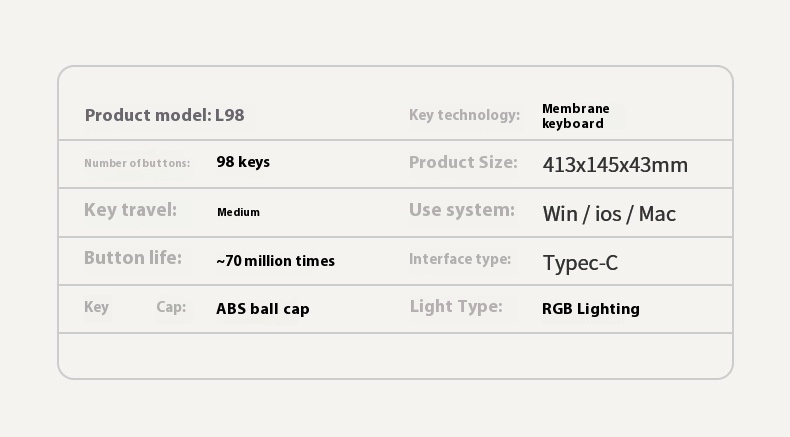Click the "Typec-C" interface value
Viewport: 790px width, 437px height.
point(580,263)
